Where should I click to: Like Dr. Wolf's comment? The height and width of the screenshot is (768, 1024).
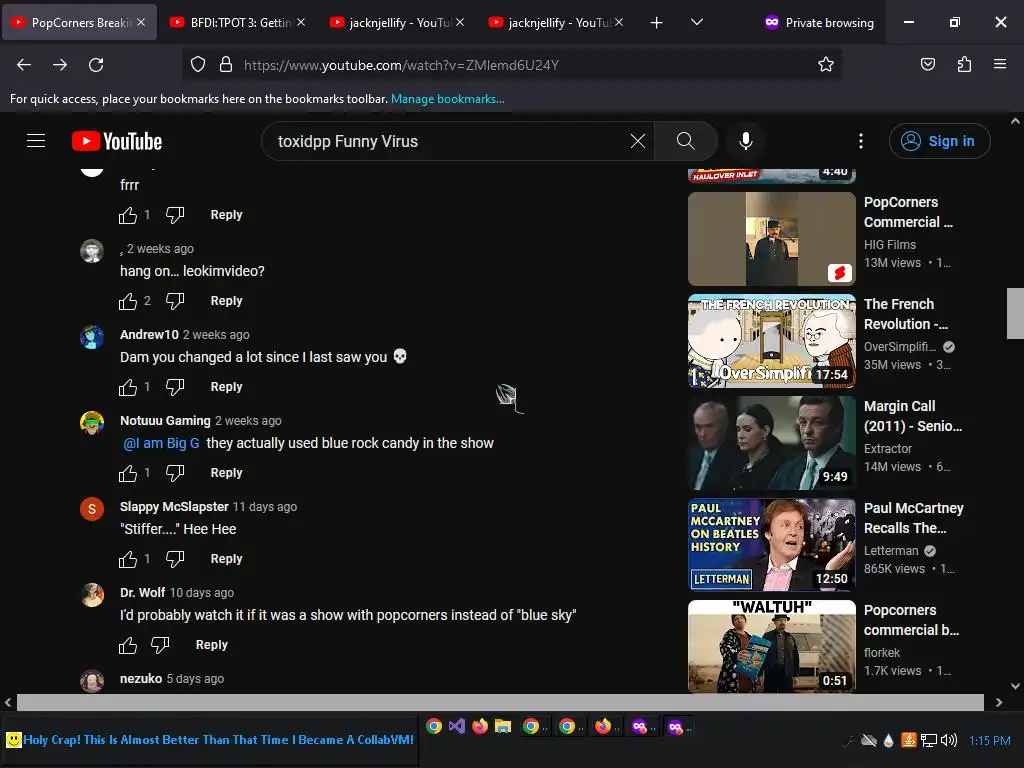click(128, 645)
